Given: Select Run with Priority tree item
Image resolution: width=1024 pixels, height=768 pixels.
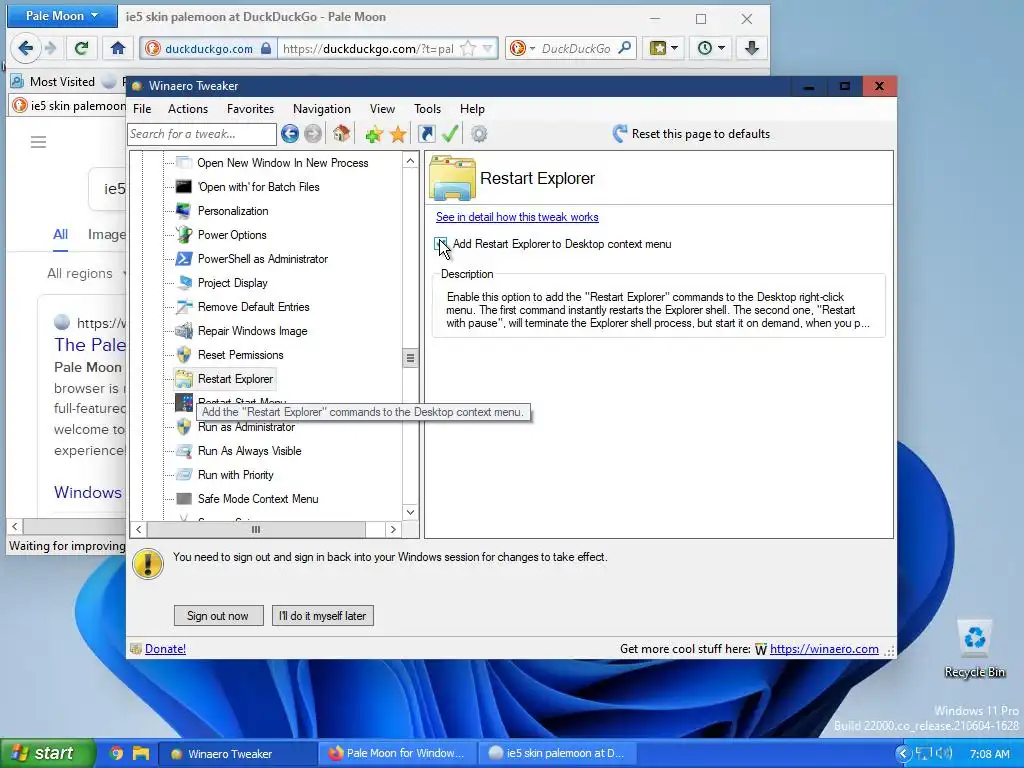Looking at the screenshot, I should (235, 475).
